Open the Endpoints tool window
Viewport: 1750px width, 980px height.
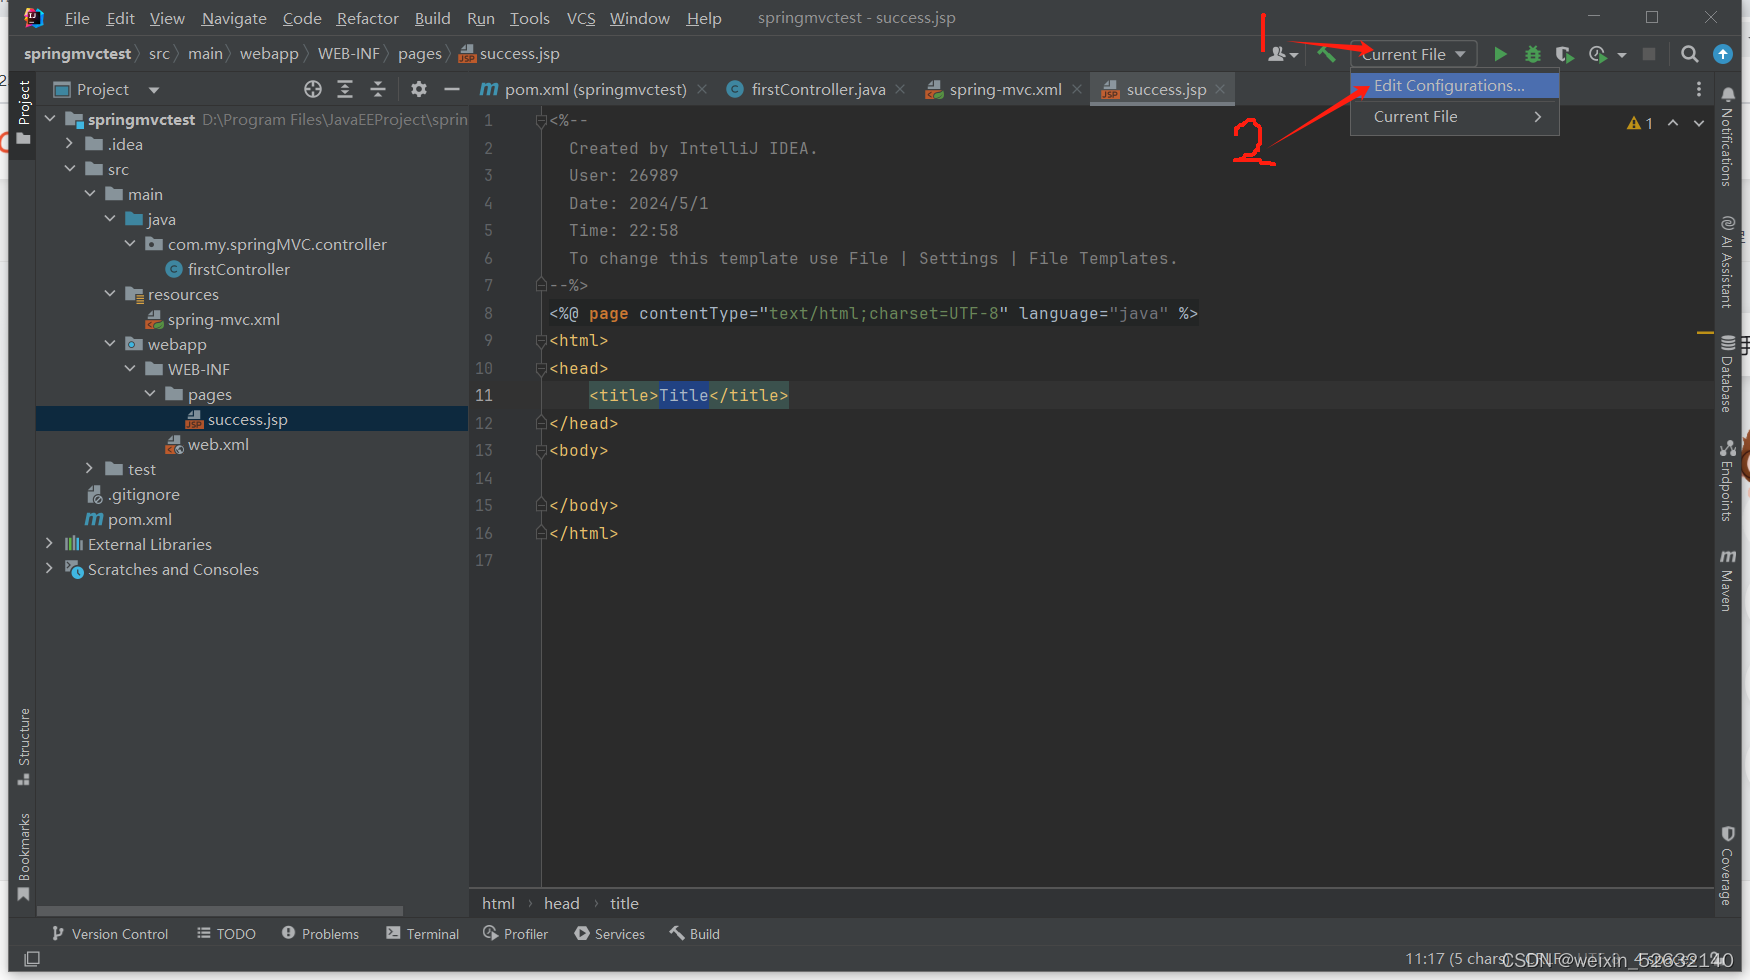1727,480
